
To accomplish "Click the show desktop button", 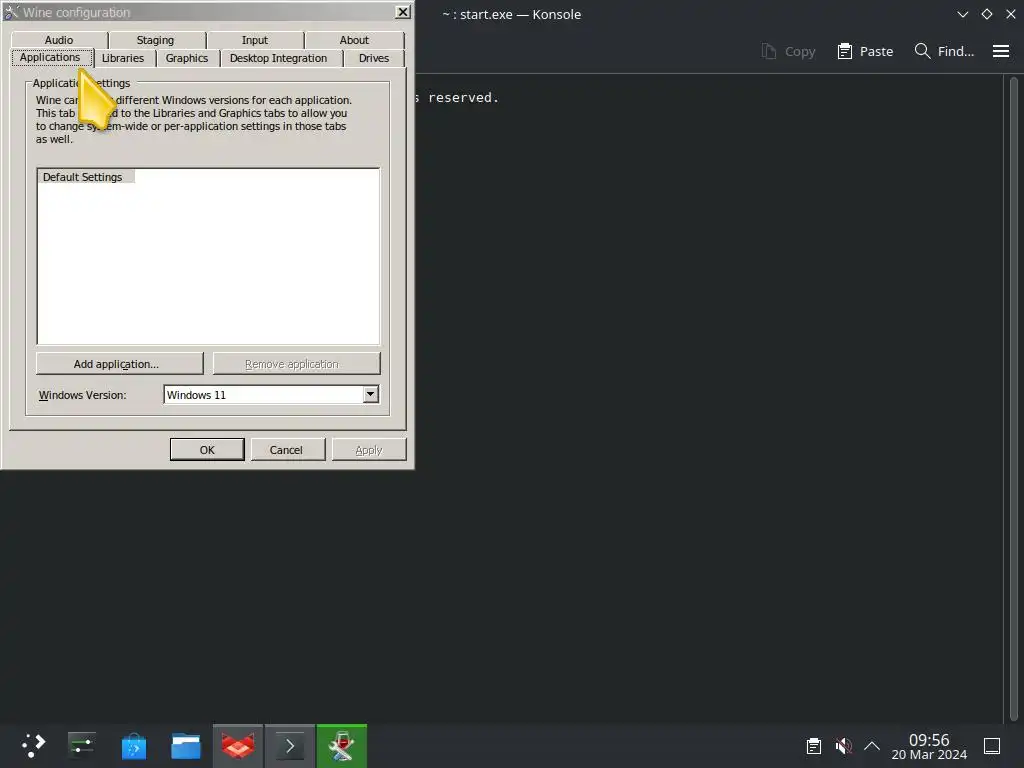I will pyautogui.click(x=992, y=746).
